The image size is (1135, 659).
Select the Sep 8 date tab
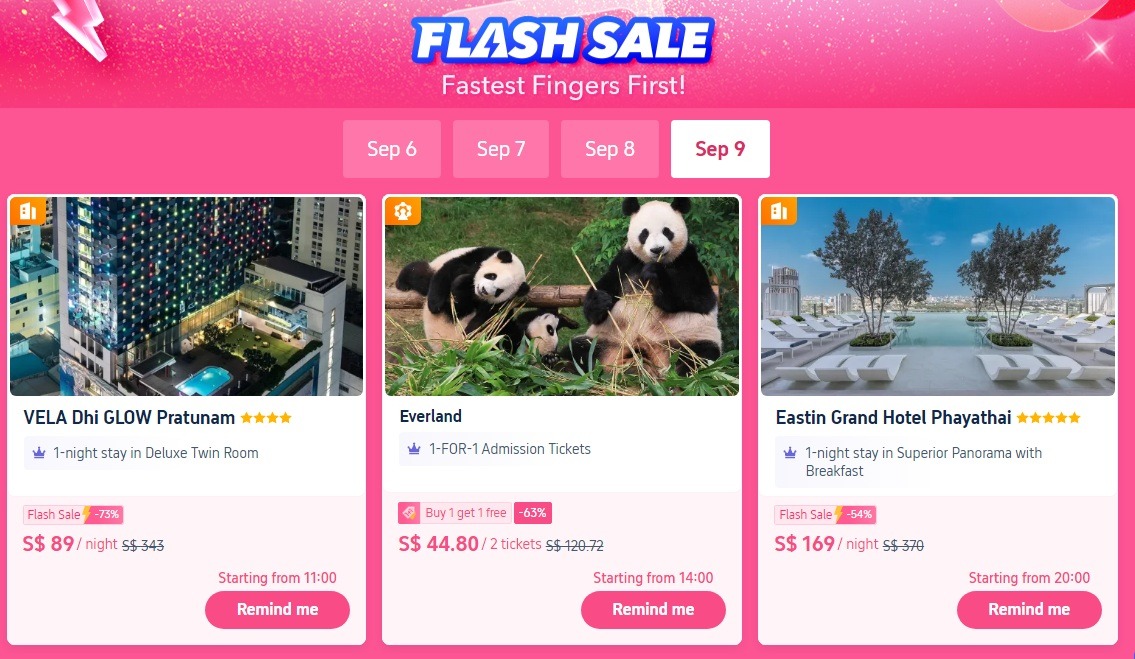coord(609,149)
